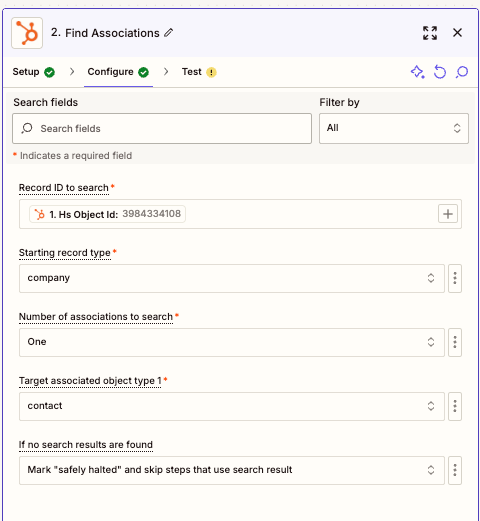
Task: Open the contact target object dropdown
Action: pyautogui.click(x=232, y=406)
